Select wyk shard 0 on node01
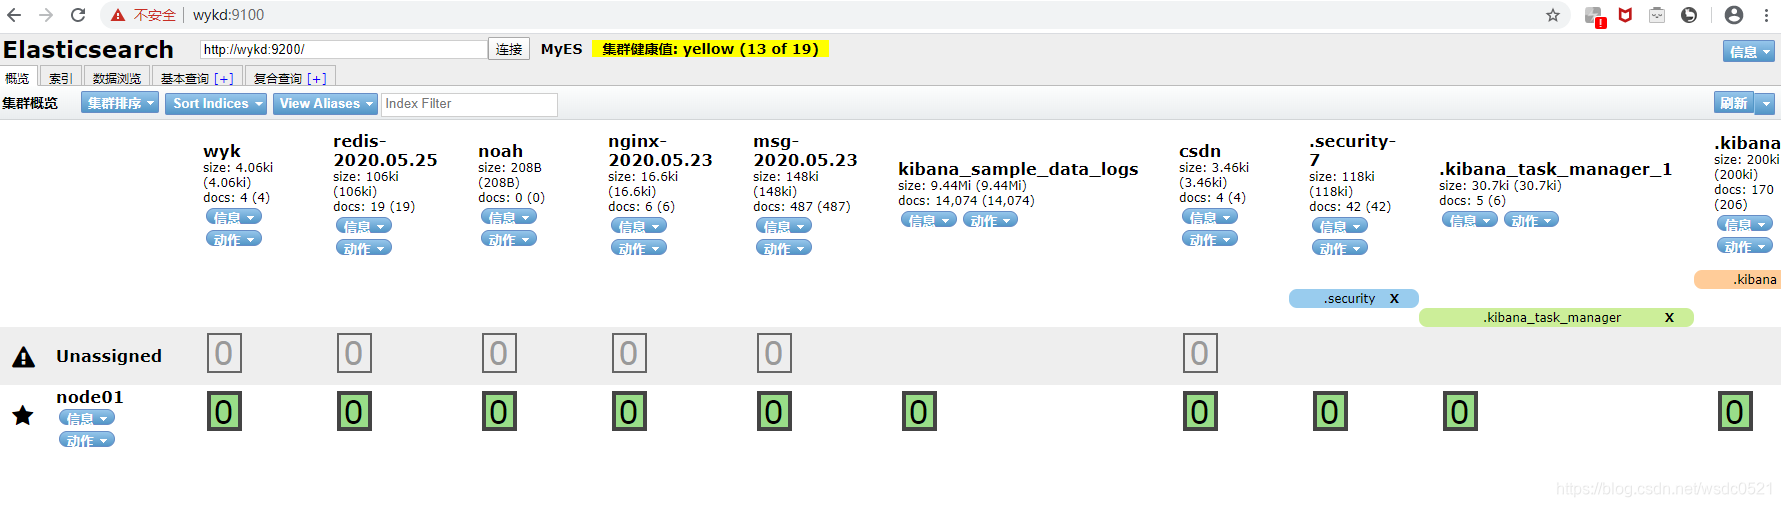The image size is (1781, 507). pos(224,411)
